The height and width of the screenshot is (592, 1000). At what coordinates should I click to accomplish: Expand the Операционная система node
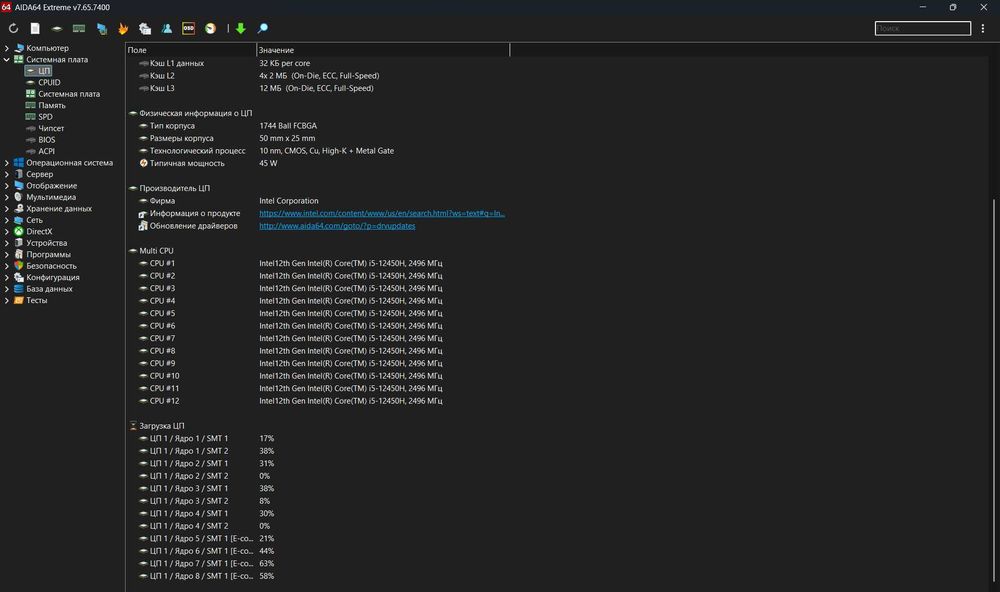tap(6, 163)
